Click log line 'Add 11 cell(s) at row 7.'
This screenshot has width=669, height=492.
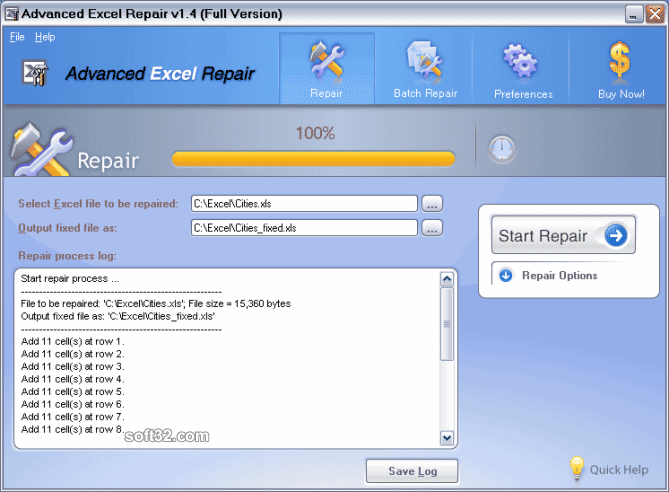pos(73,416)
